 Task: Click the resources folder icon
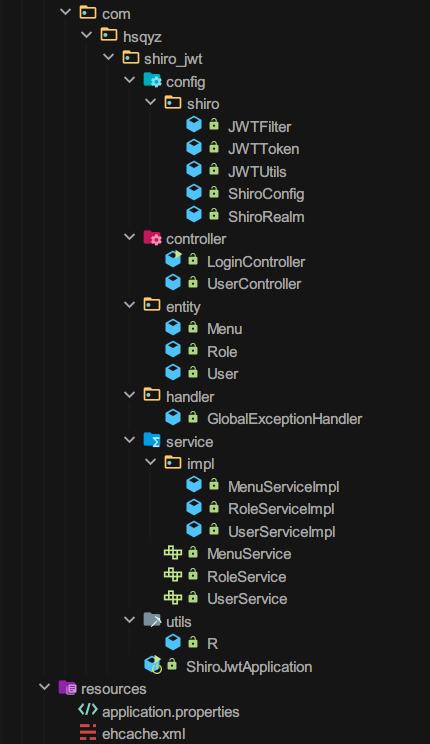67,687
